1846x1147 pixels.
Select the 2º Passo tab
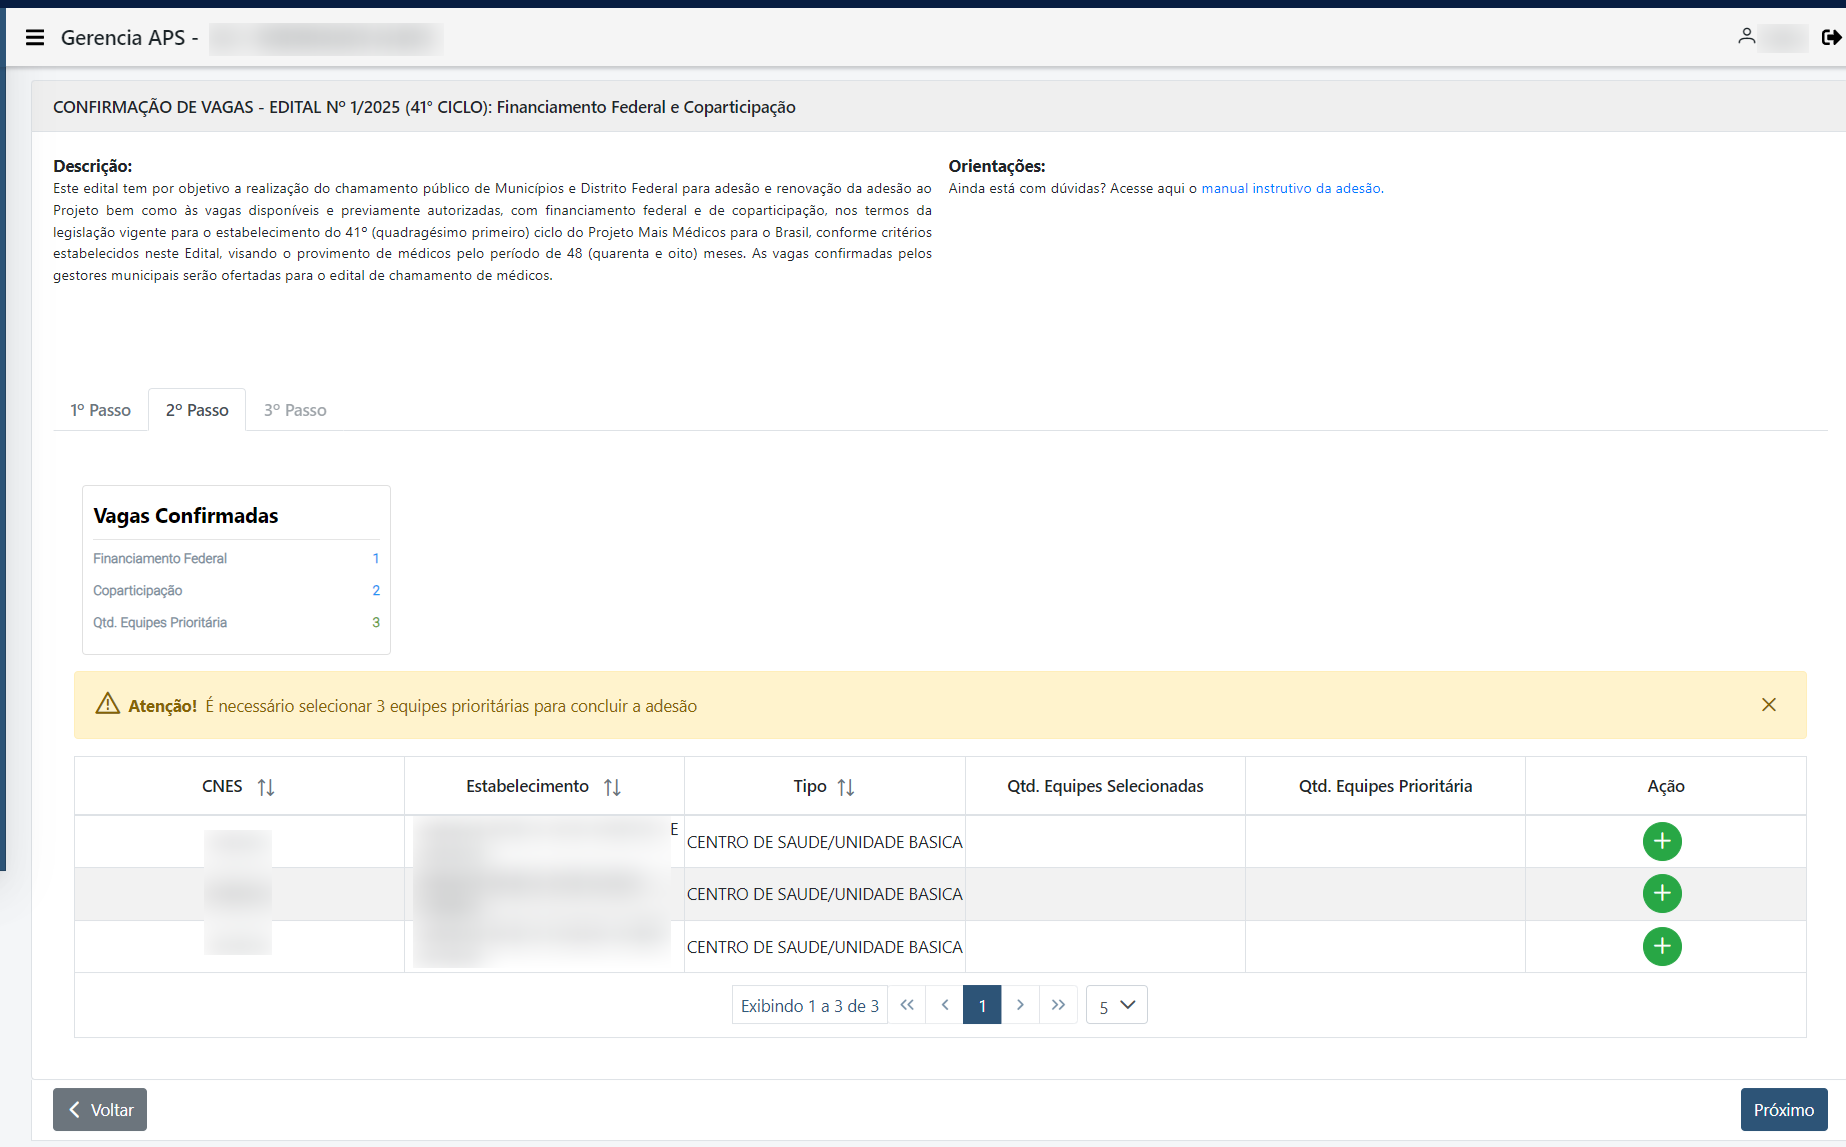(x=197, y=410)
